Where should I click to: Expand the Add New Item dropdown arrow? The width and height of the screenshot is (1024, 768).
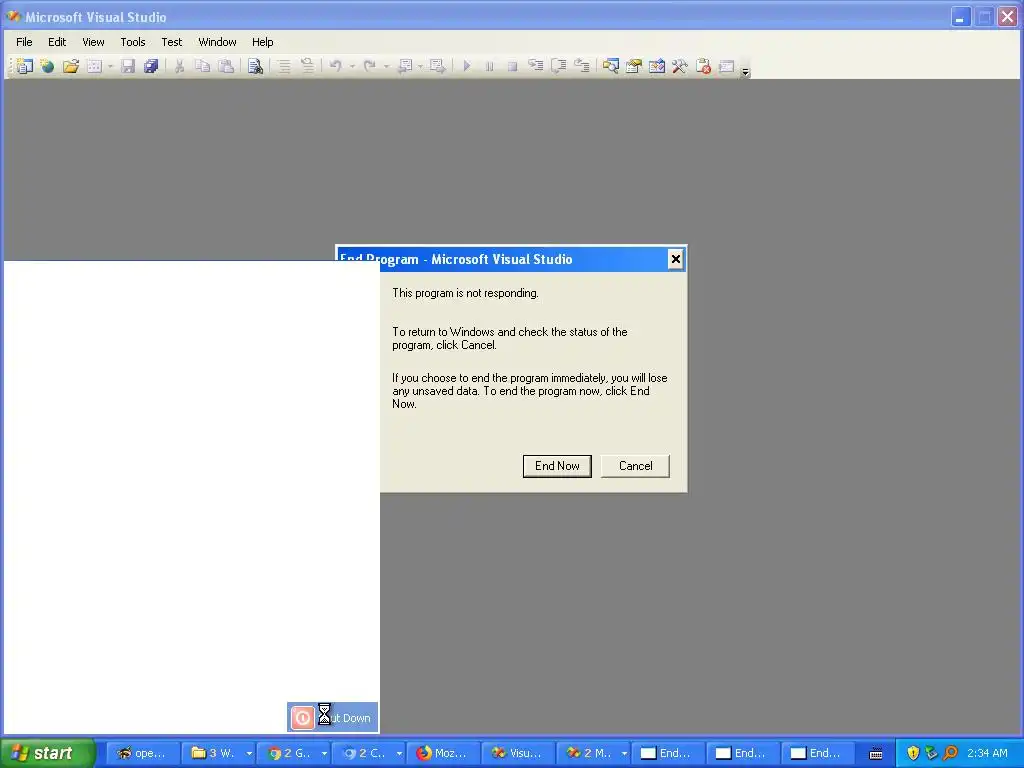click(x=110, y=66)
